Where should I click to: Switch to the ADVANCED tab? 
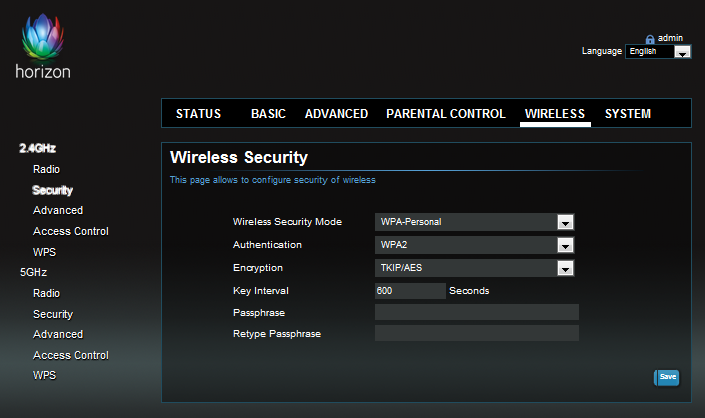click(336, 114)
